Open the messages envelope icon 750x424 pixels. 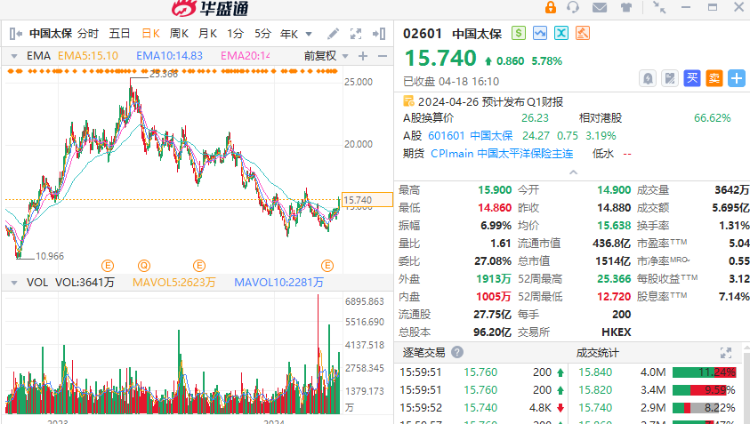click(x=599, y=8)
